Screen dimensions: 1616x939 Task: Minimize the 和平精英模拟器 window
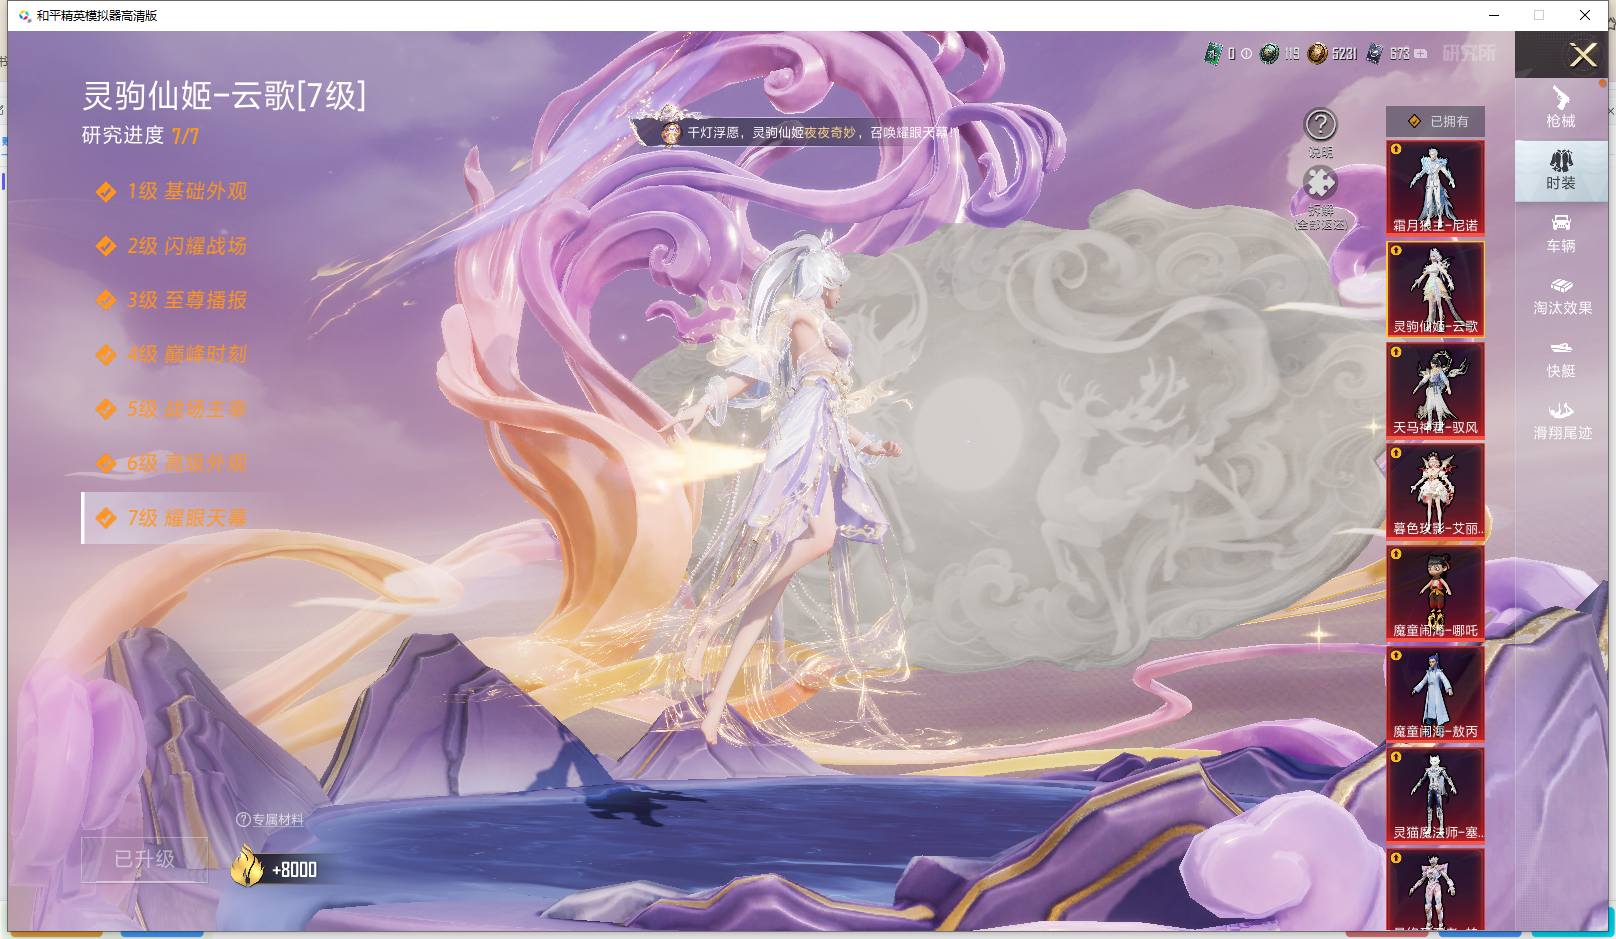pyautogui.click(x=1495, y=15)
